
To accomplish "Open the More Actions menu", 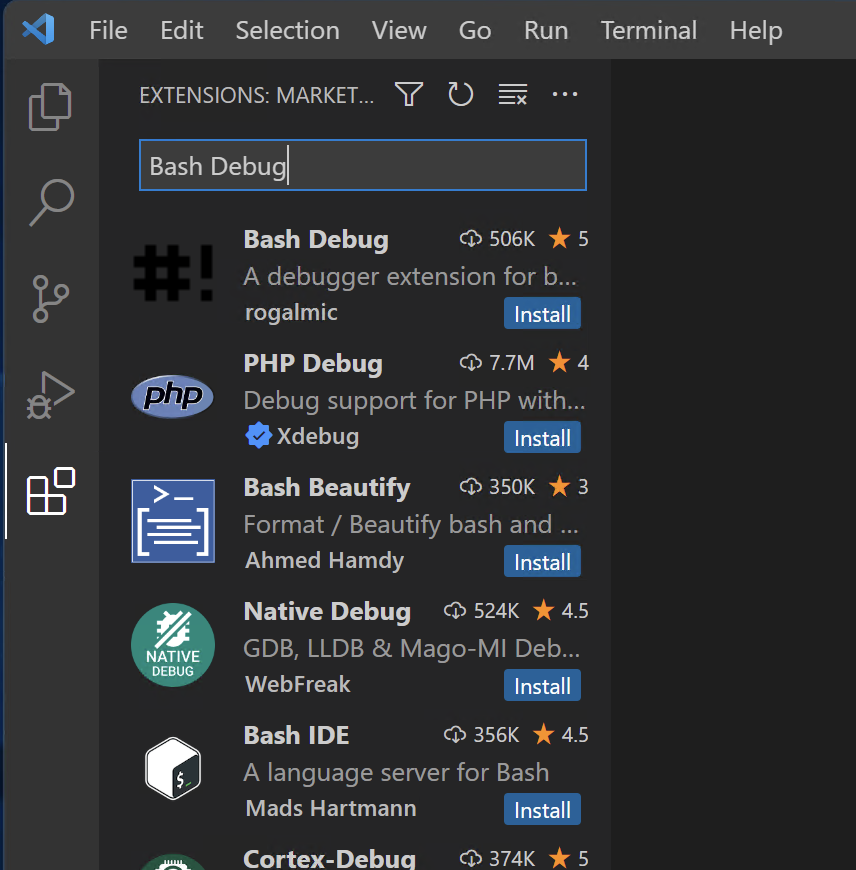I will coord(565,94).
